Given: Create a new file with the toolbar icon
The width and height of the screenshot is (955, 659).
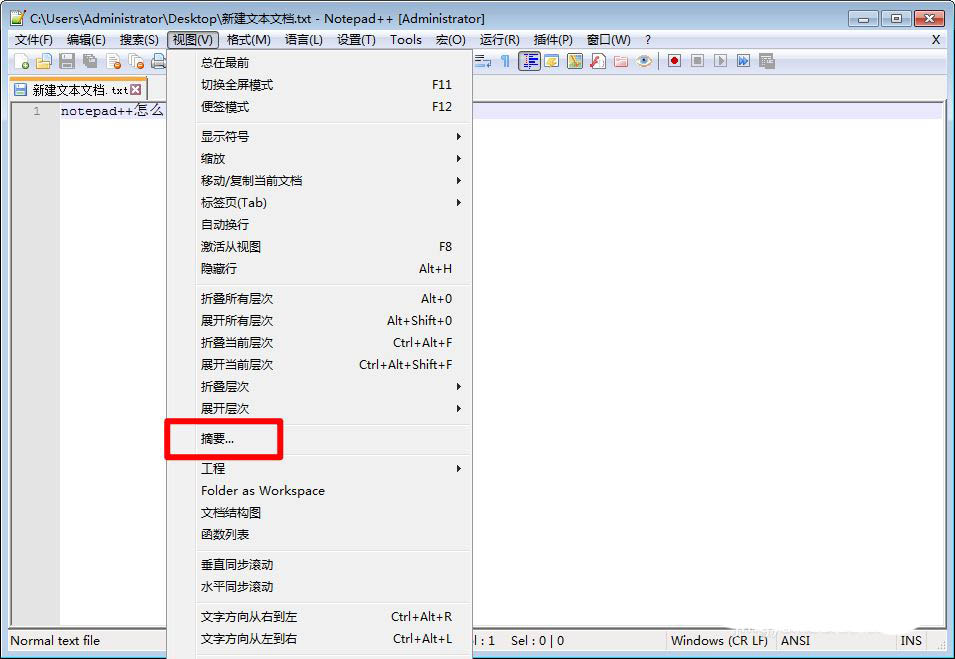Looking at the screenshot, I should (x=22, y=61).
